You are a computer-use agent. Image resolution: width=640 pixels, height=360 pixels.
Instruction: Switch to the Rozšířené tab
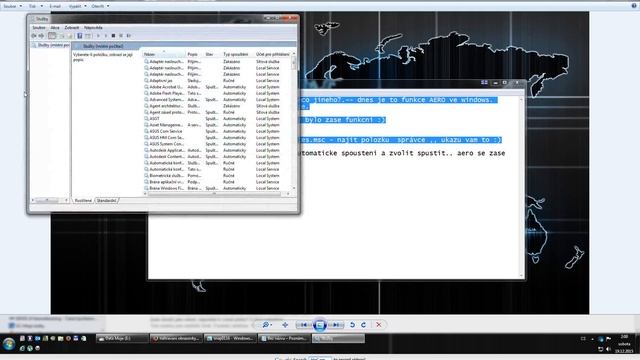(x=83, y=200)
